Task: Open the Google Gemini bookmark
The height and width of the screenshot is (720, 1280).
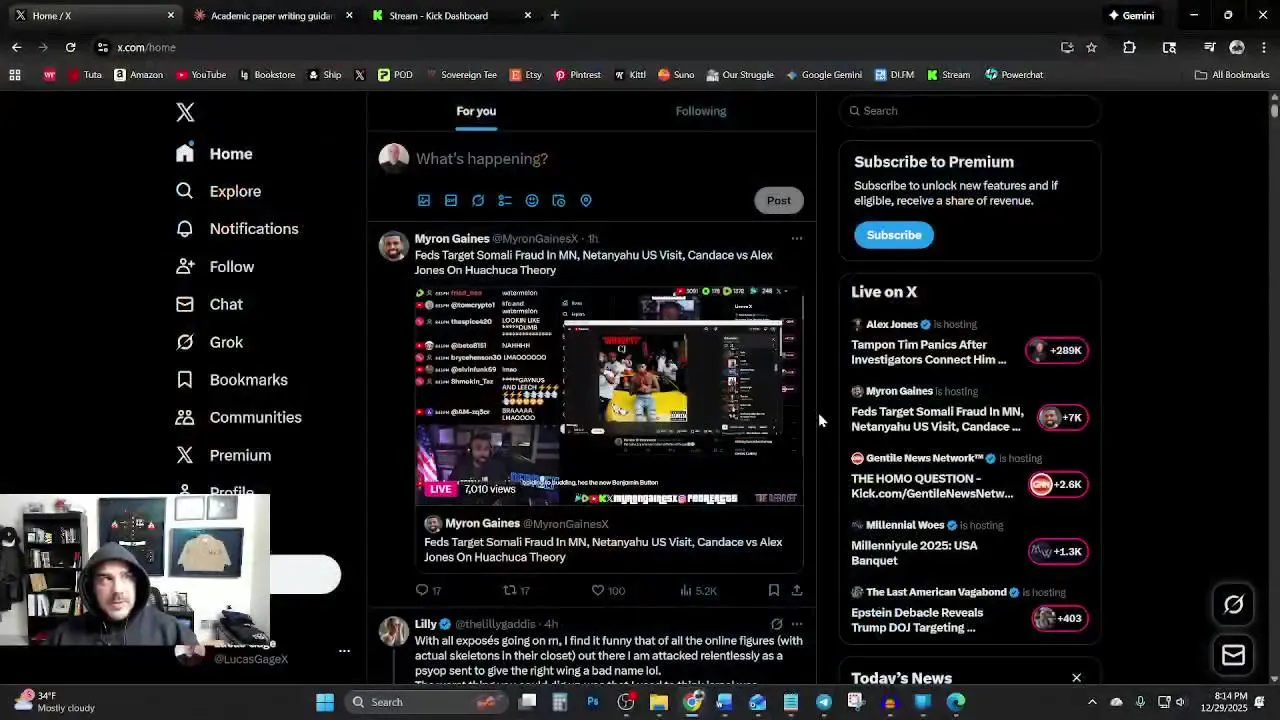Action: 823,74
